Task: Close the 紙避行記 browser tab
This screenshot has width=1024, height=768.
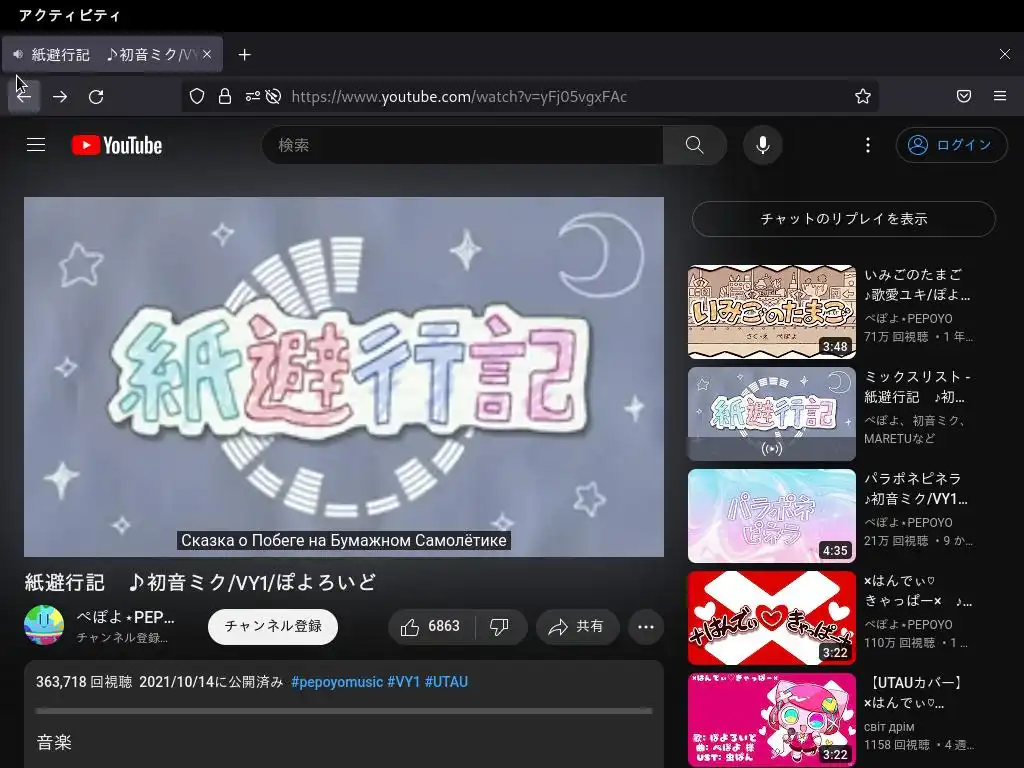Action: click(207, 54)
